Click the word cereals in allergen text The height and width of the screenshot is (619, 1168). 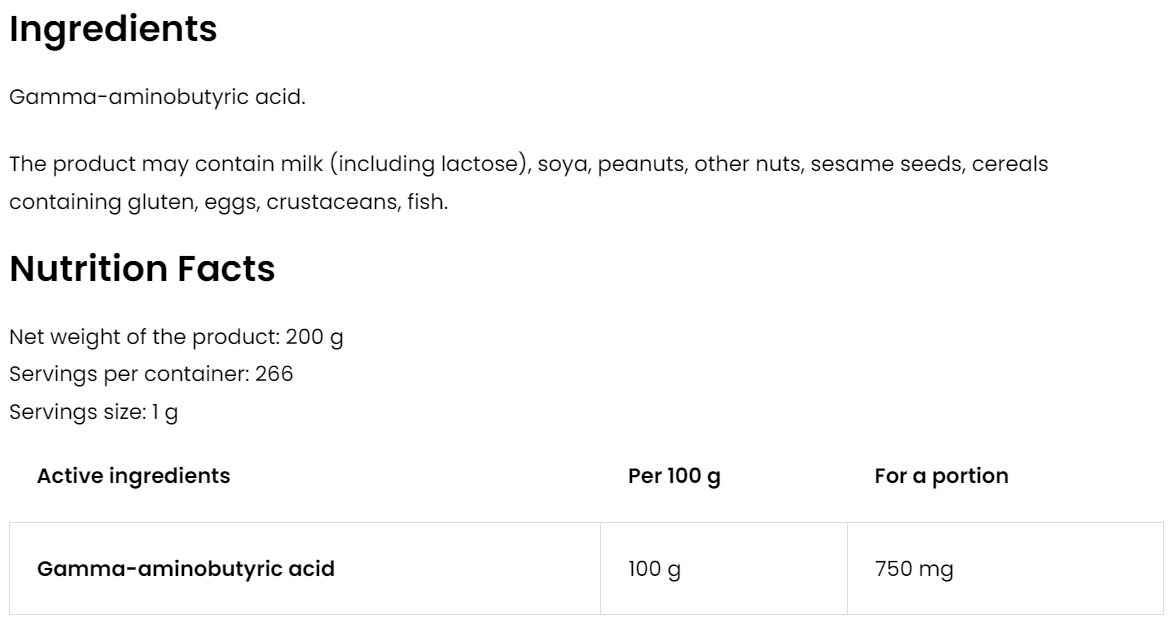pos(1012,164)
